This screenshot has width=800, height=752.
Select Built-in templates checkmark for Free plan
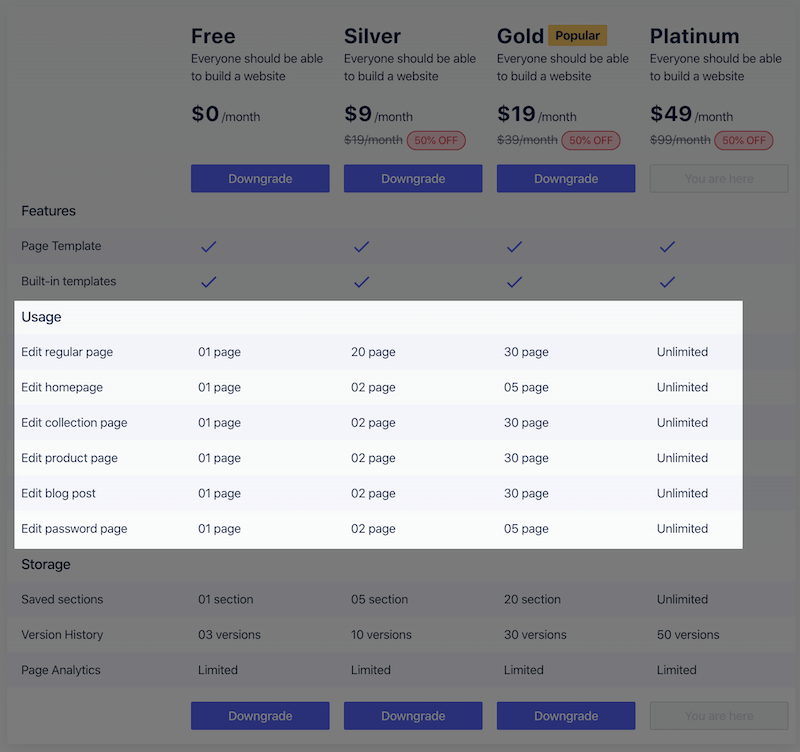tap(209, 282)
